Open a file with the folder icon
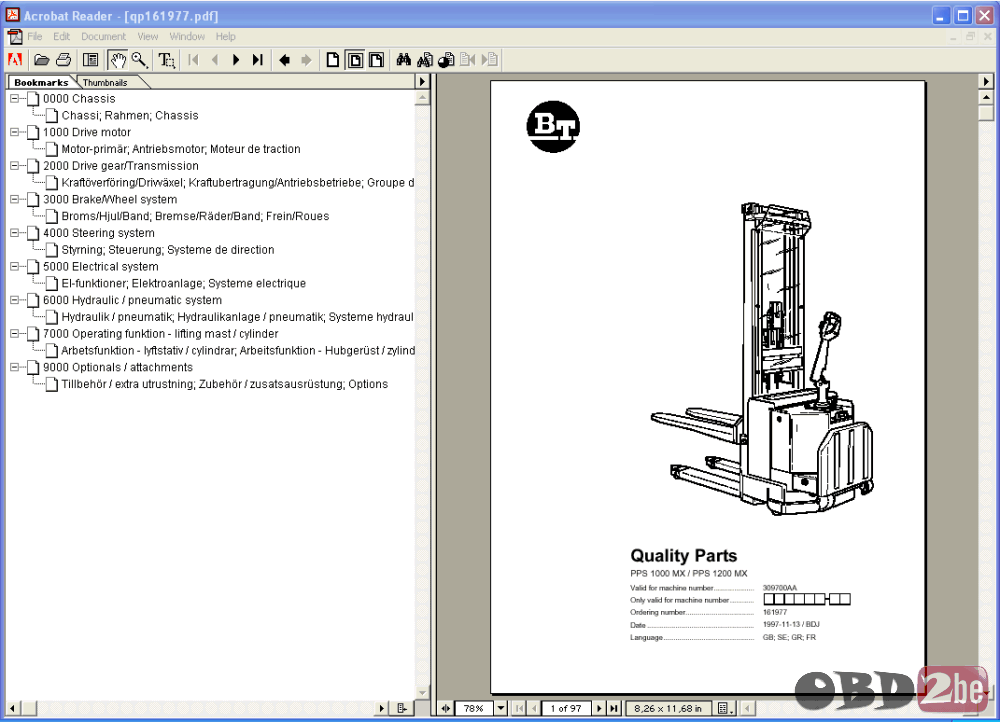This screenshot has width=1000, height=722. 42,60
